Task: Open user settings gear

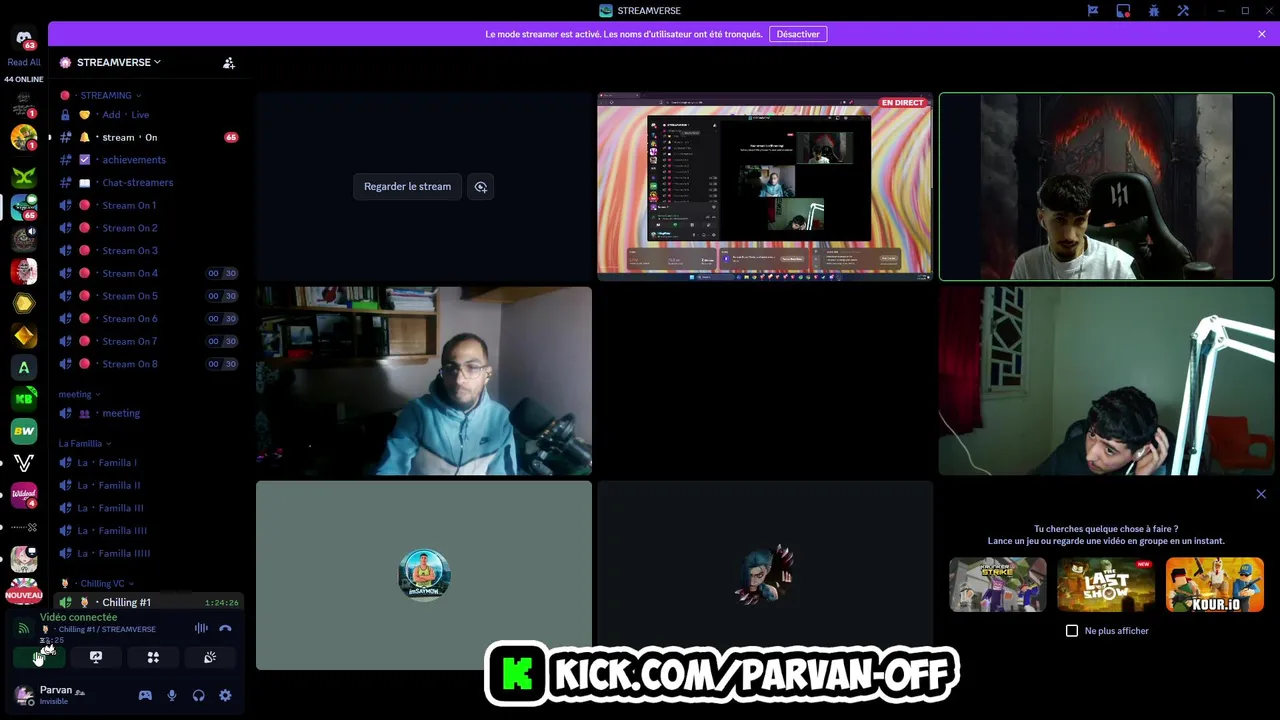Action: coord(225,695)
